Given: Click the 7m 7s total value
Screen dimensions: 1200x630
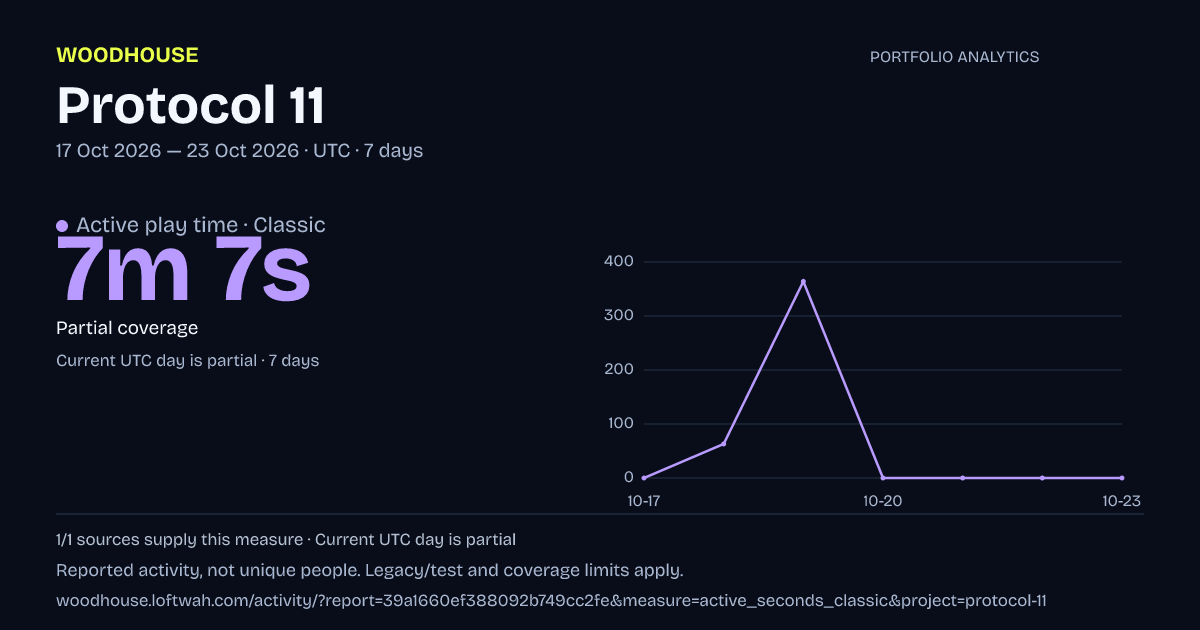Looking at the screenshot, I should (183, 270).
